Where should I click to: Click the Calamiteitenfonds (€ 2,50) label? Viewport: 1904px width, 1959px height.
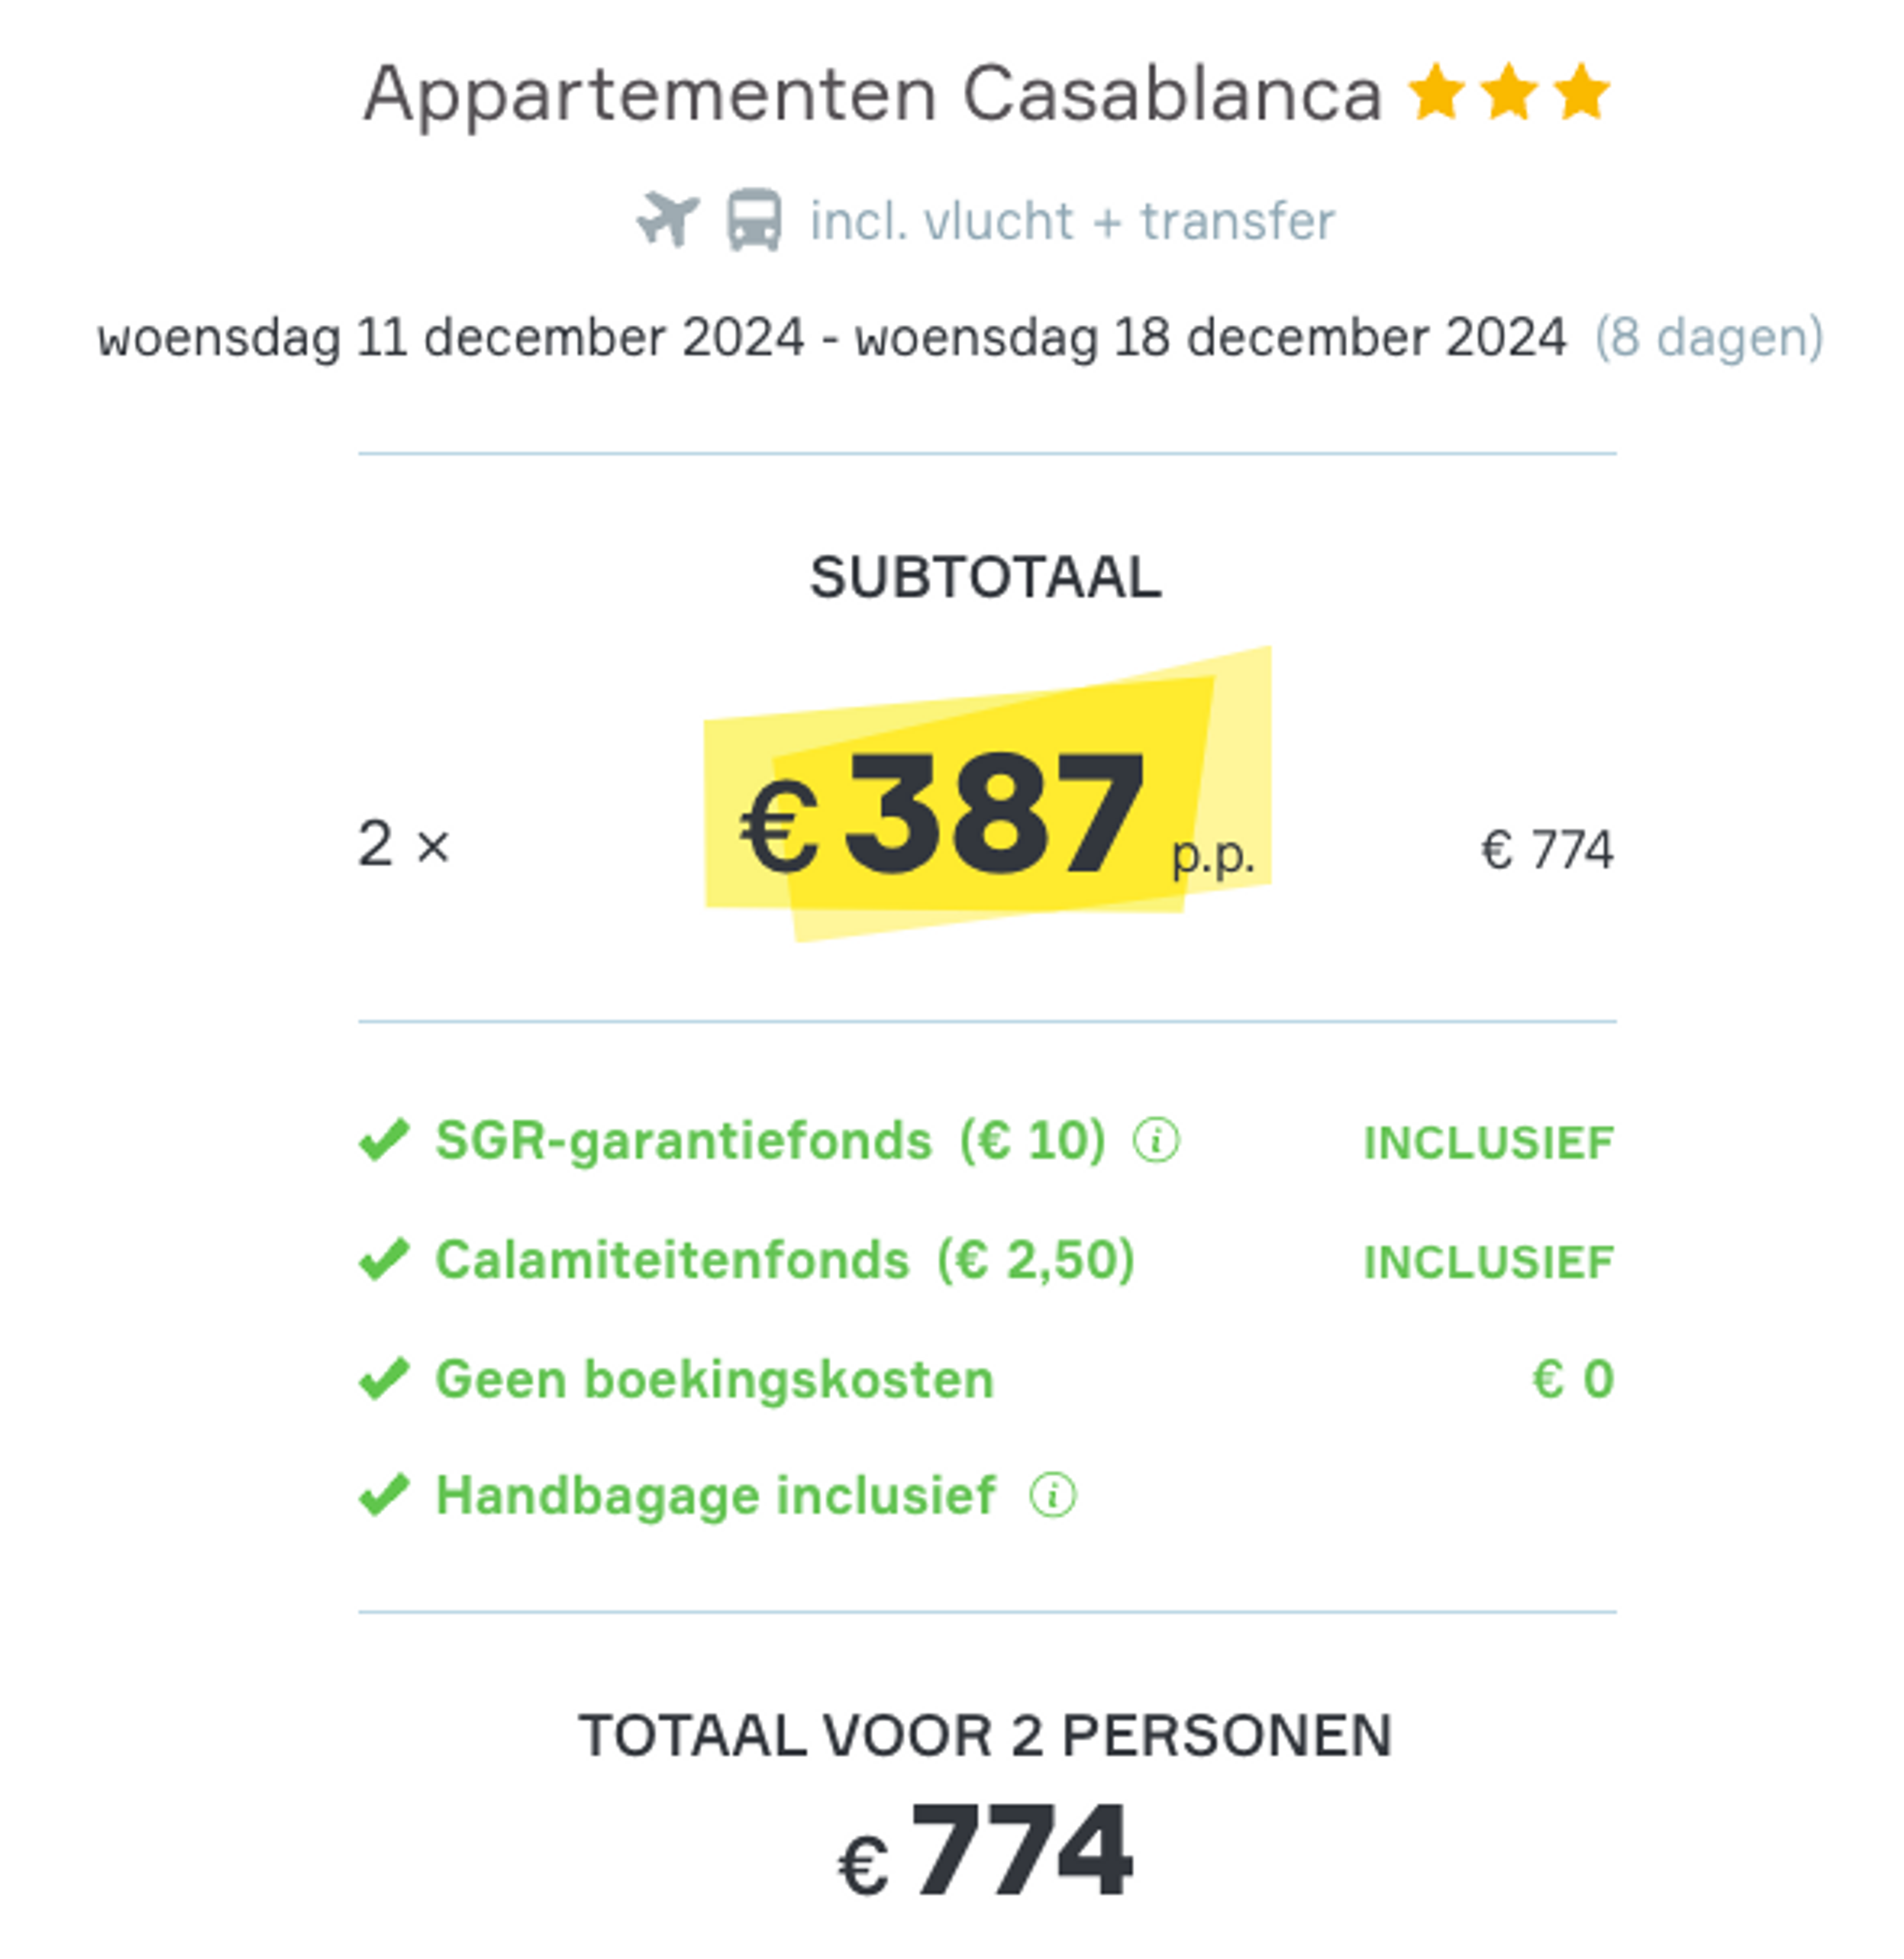(785, 1260)
